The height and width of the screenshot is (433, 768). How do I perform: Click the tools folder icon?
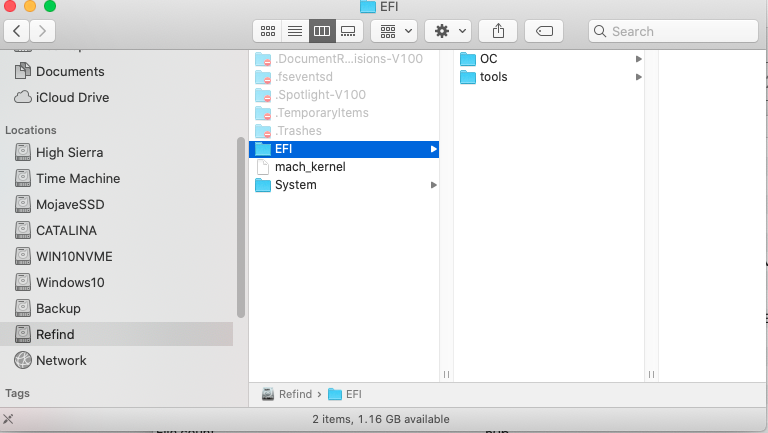click(468, 77)
